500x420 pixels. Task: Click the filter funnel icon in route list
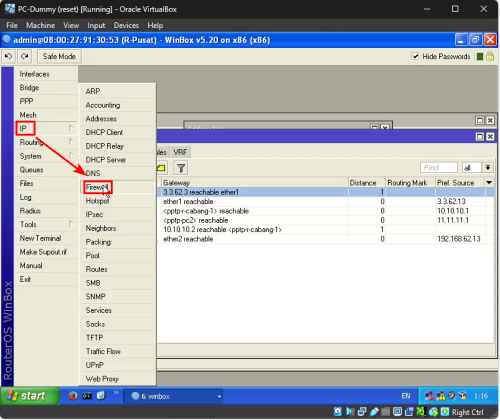point(181,168)
